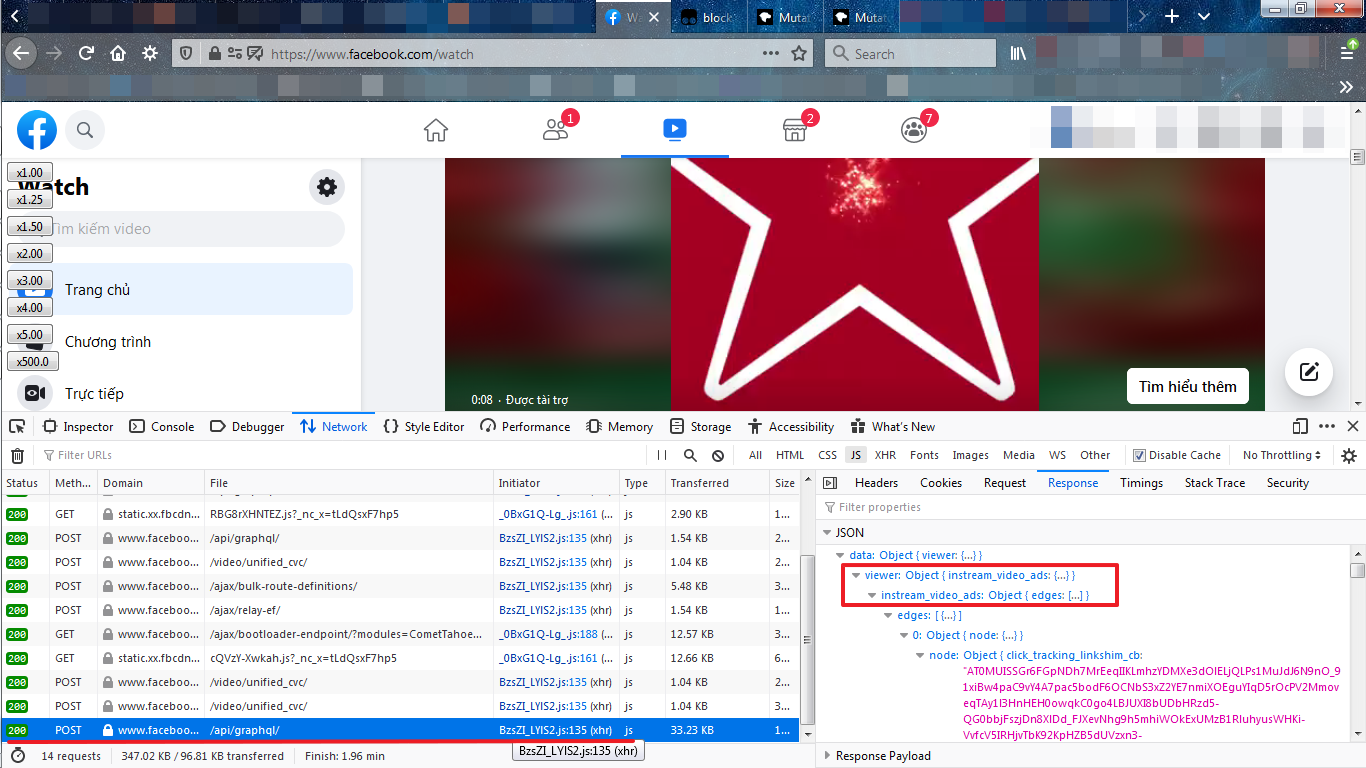Open network settings gear icon
This screenshot has width=1366, height=768.
click(x=1349, y=455)
